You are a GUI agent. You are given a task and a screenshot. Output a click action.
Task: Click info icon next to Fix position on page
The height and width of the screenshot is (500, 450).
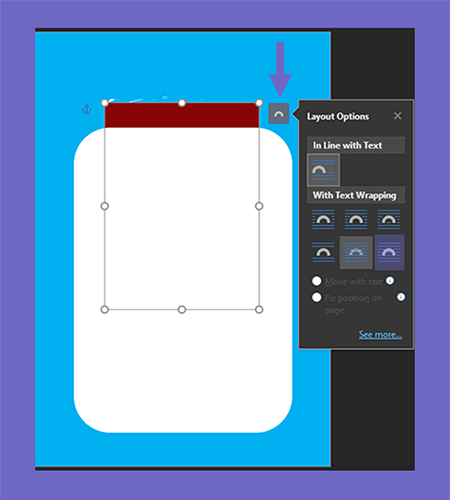(x=401, y=297)
